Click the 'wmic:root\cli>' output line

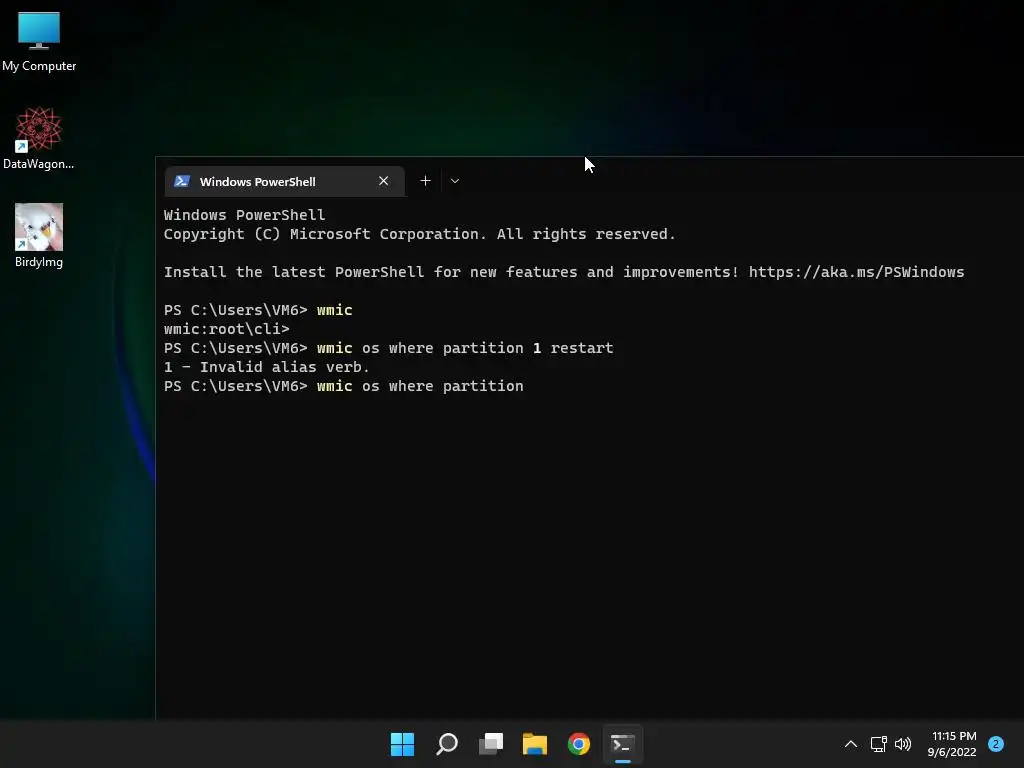pos(227,328)
